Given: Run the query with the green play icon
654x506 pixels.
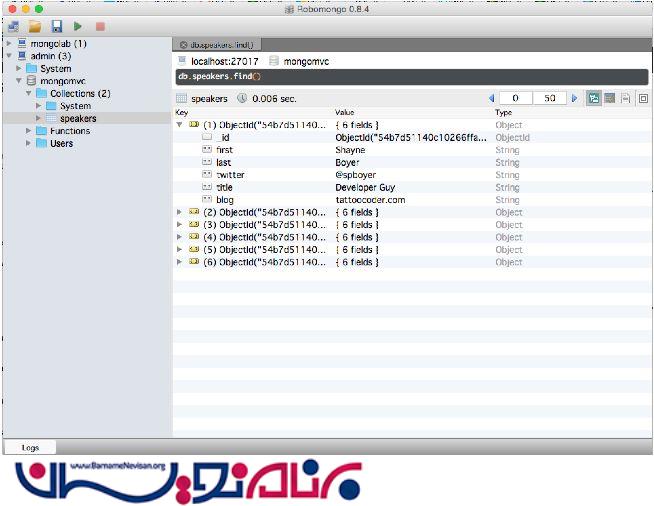Looking at the screenshot, I should (78, 26).
